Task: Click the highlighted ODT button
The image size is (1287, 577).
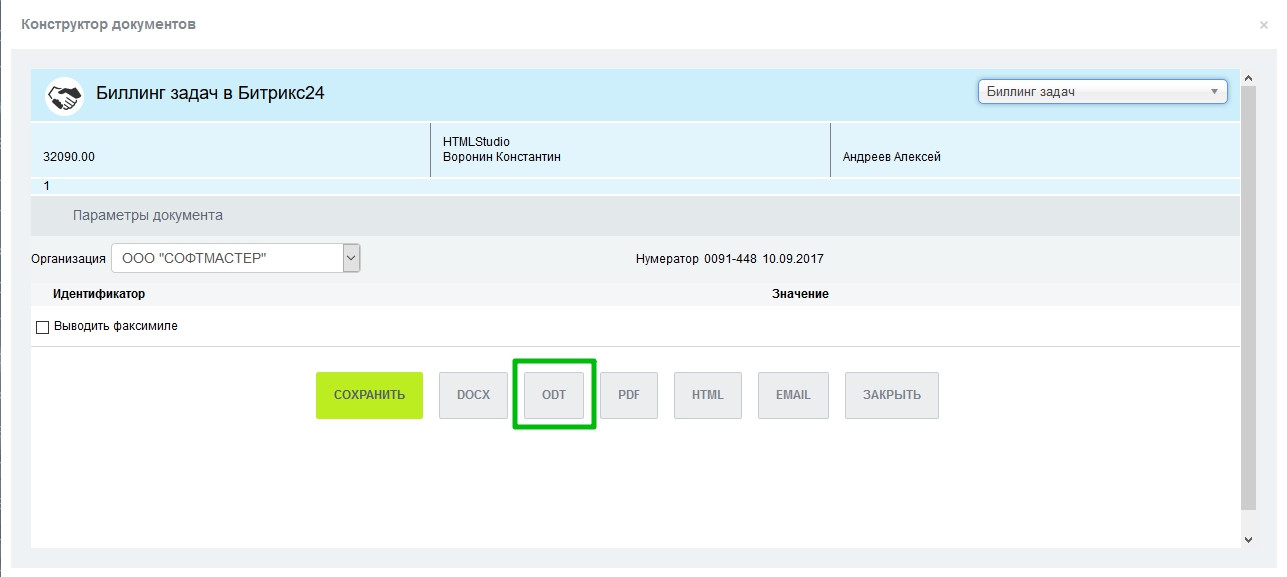Action: point(554,395)
